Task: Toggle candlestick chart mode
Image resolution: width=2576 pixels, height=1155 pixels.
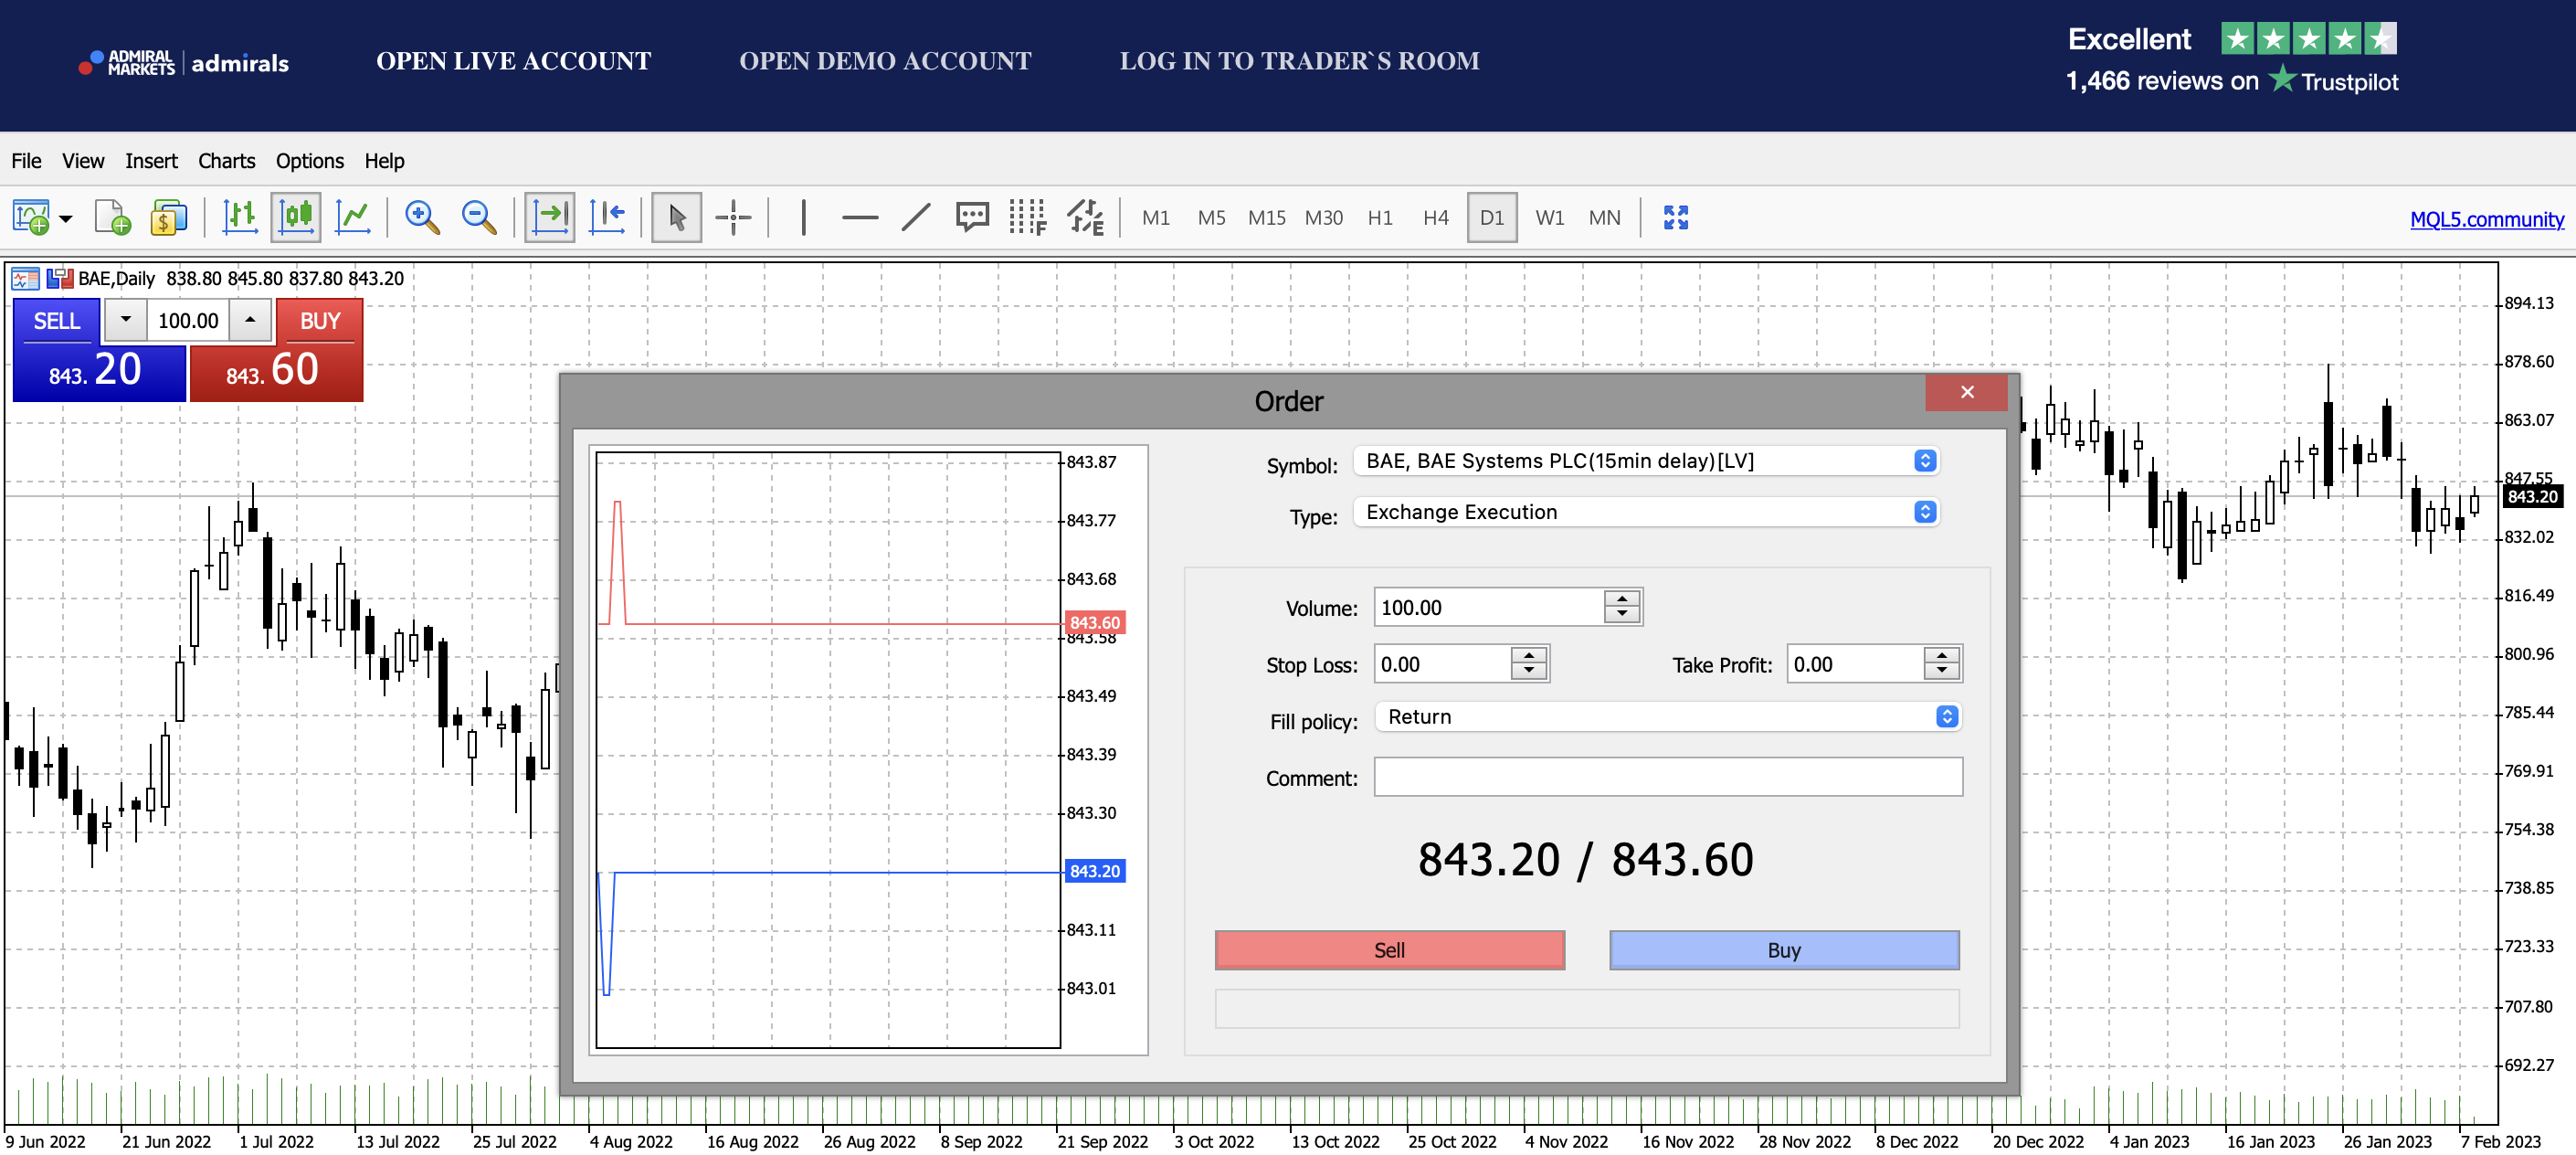Action: click(x=296, y=217)
